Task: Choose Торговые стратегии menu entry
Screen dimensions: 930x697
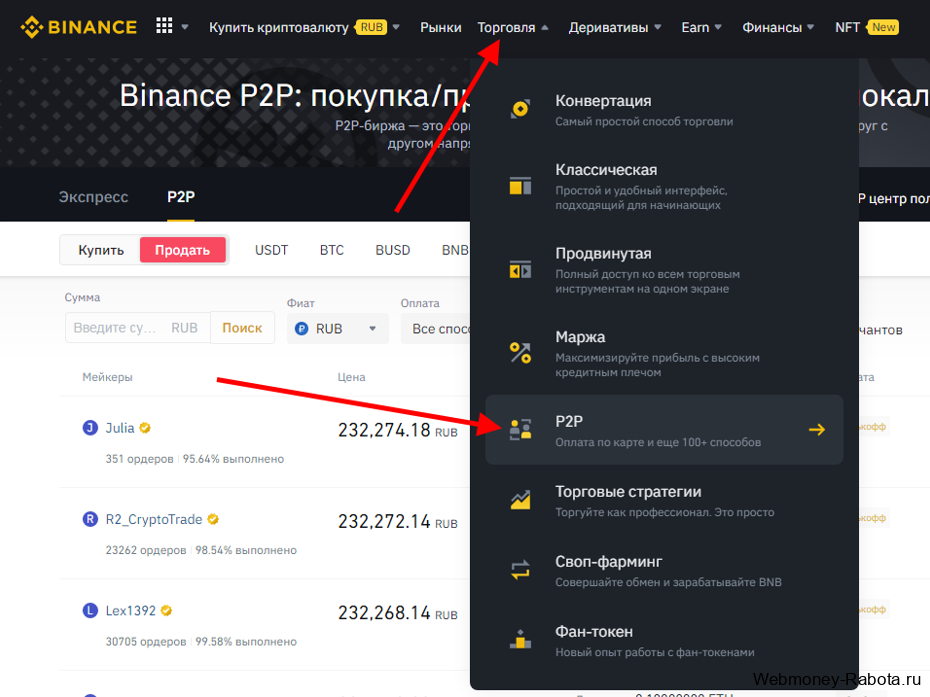Action: click(x=664, y=500)
